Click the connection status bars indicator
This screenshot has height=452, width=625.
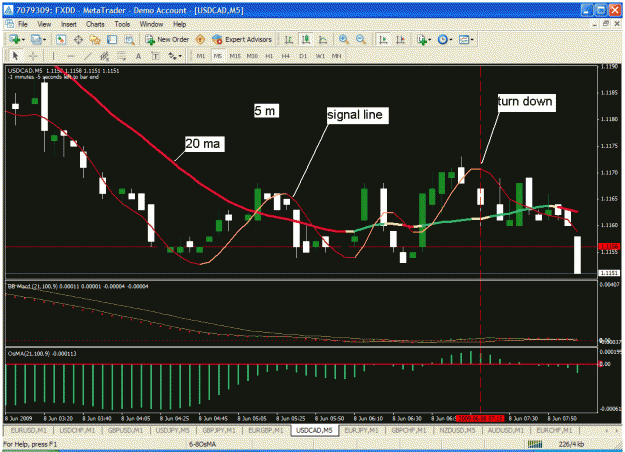click(x=535, y=444)
